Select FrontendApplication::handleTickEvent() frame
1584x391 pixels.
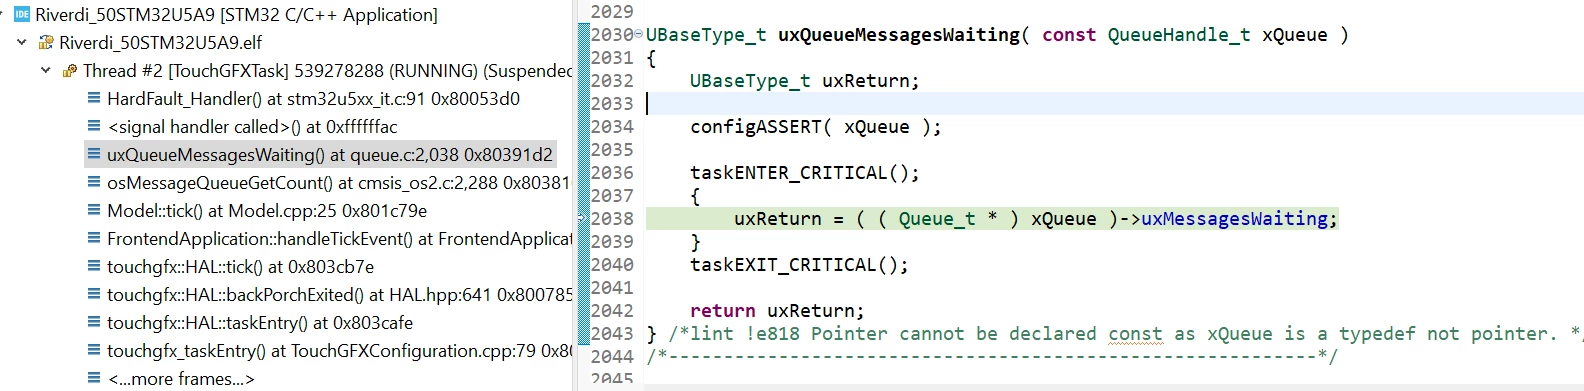[339, 238]
